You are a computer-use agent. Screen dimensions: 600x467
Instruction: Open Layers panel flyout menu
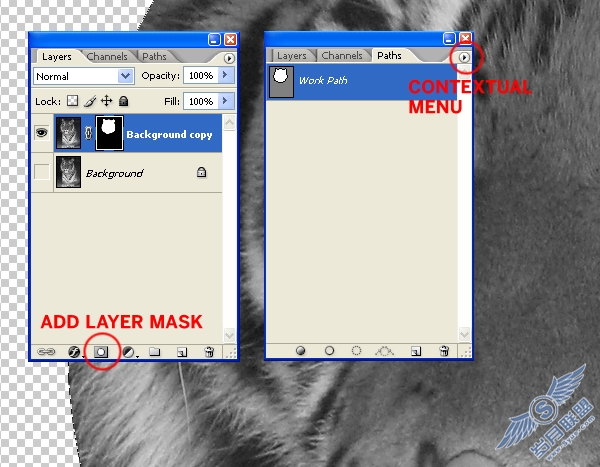229,58
